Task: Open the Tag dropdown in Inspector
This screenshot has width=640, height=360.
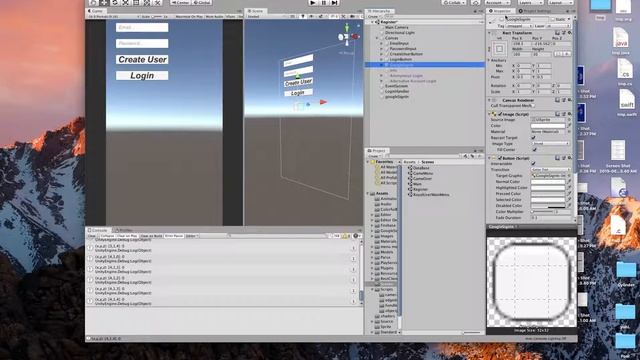Action: point(518,26)
